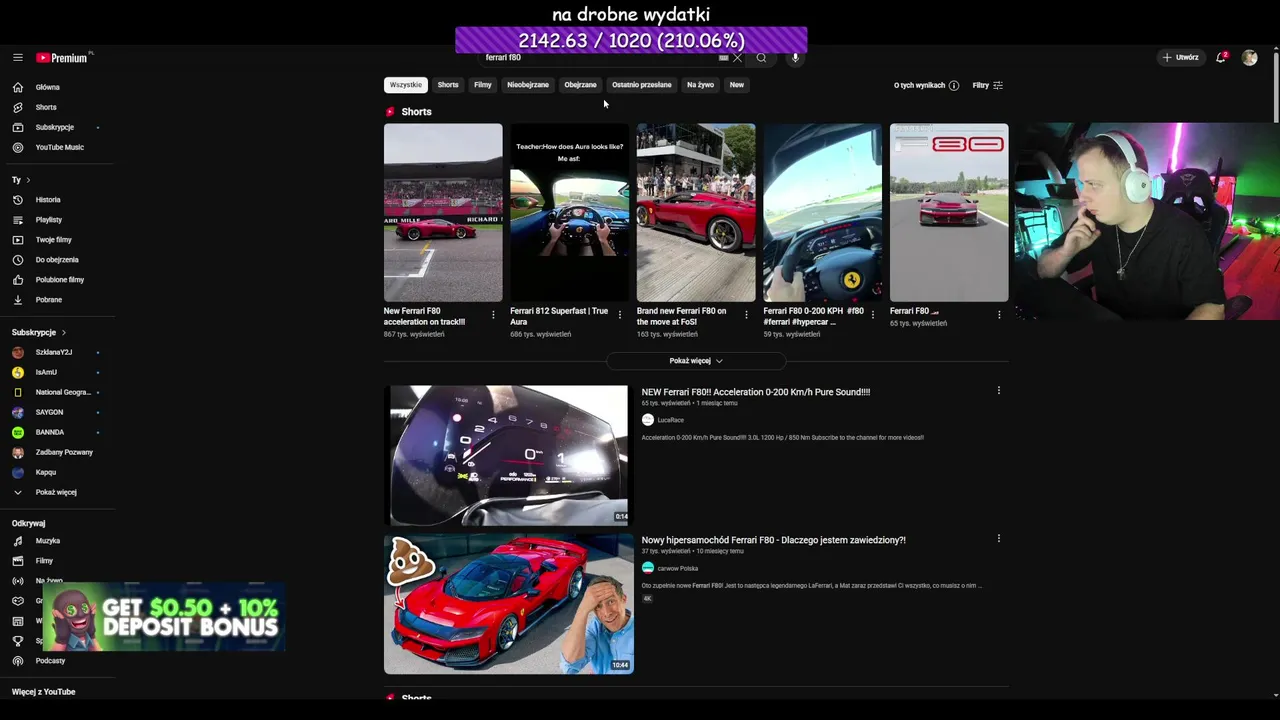
Task: Open Filtry search filters
Action: pos(988,86)
